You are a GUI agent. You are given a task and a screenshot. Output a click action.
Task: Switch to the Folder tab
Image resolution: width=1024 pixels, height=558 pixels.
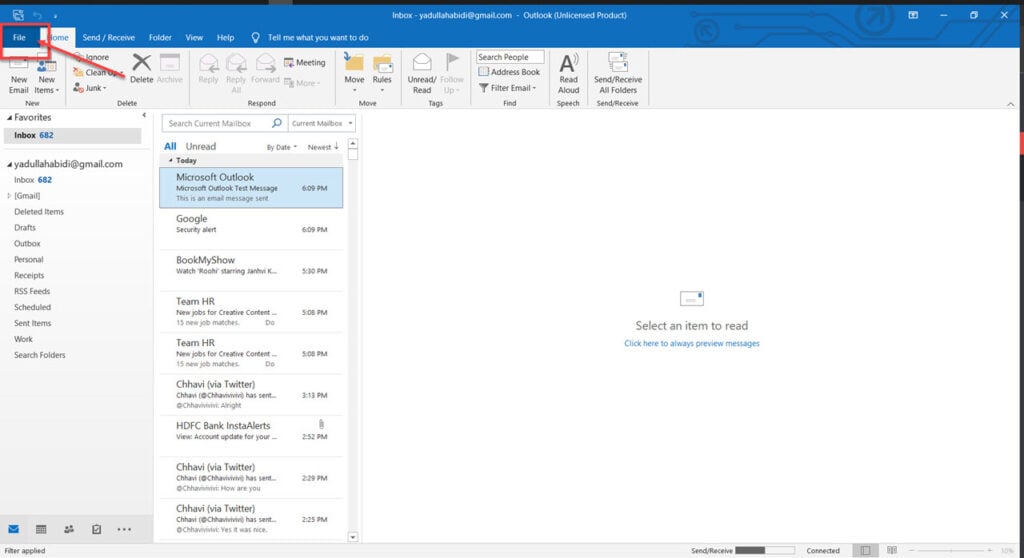(x=160, y=37)
